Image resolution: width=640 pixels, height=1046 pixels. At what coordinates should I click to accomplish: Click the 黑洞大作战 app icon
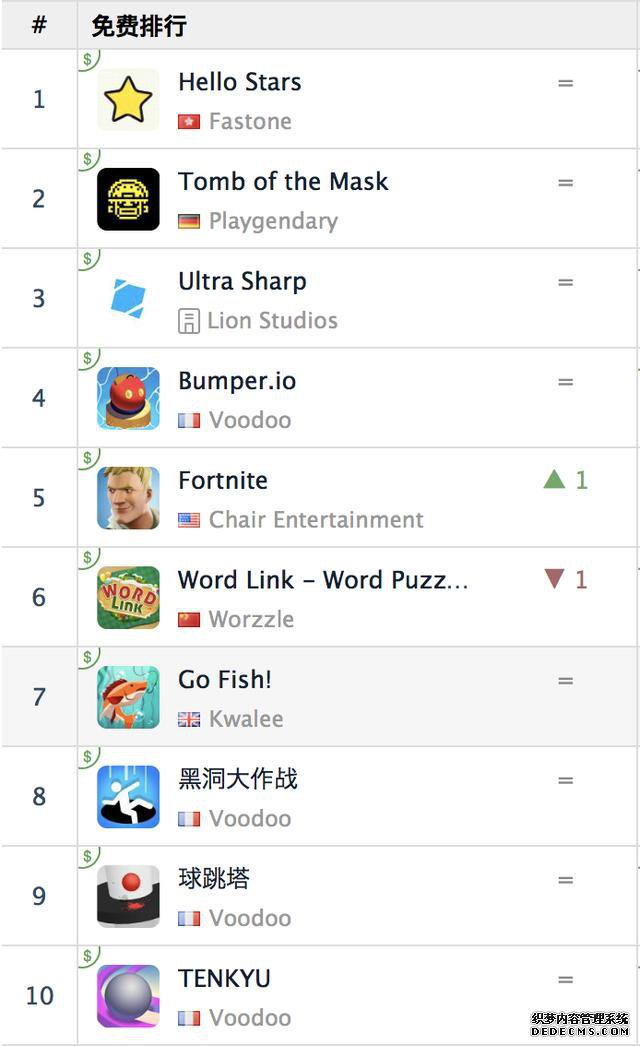(128, 797)
